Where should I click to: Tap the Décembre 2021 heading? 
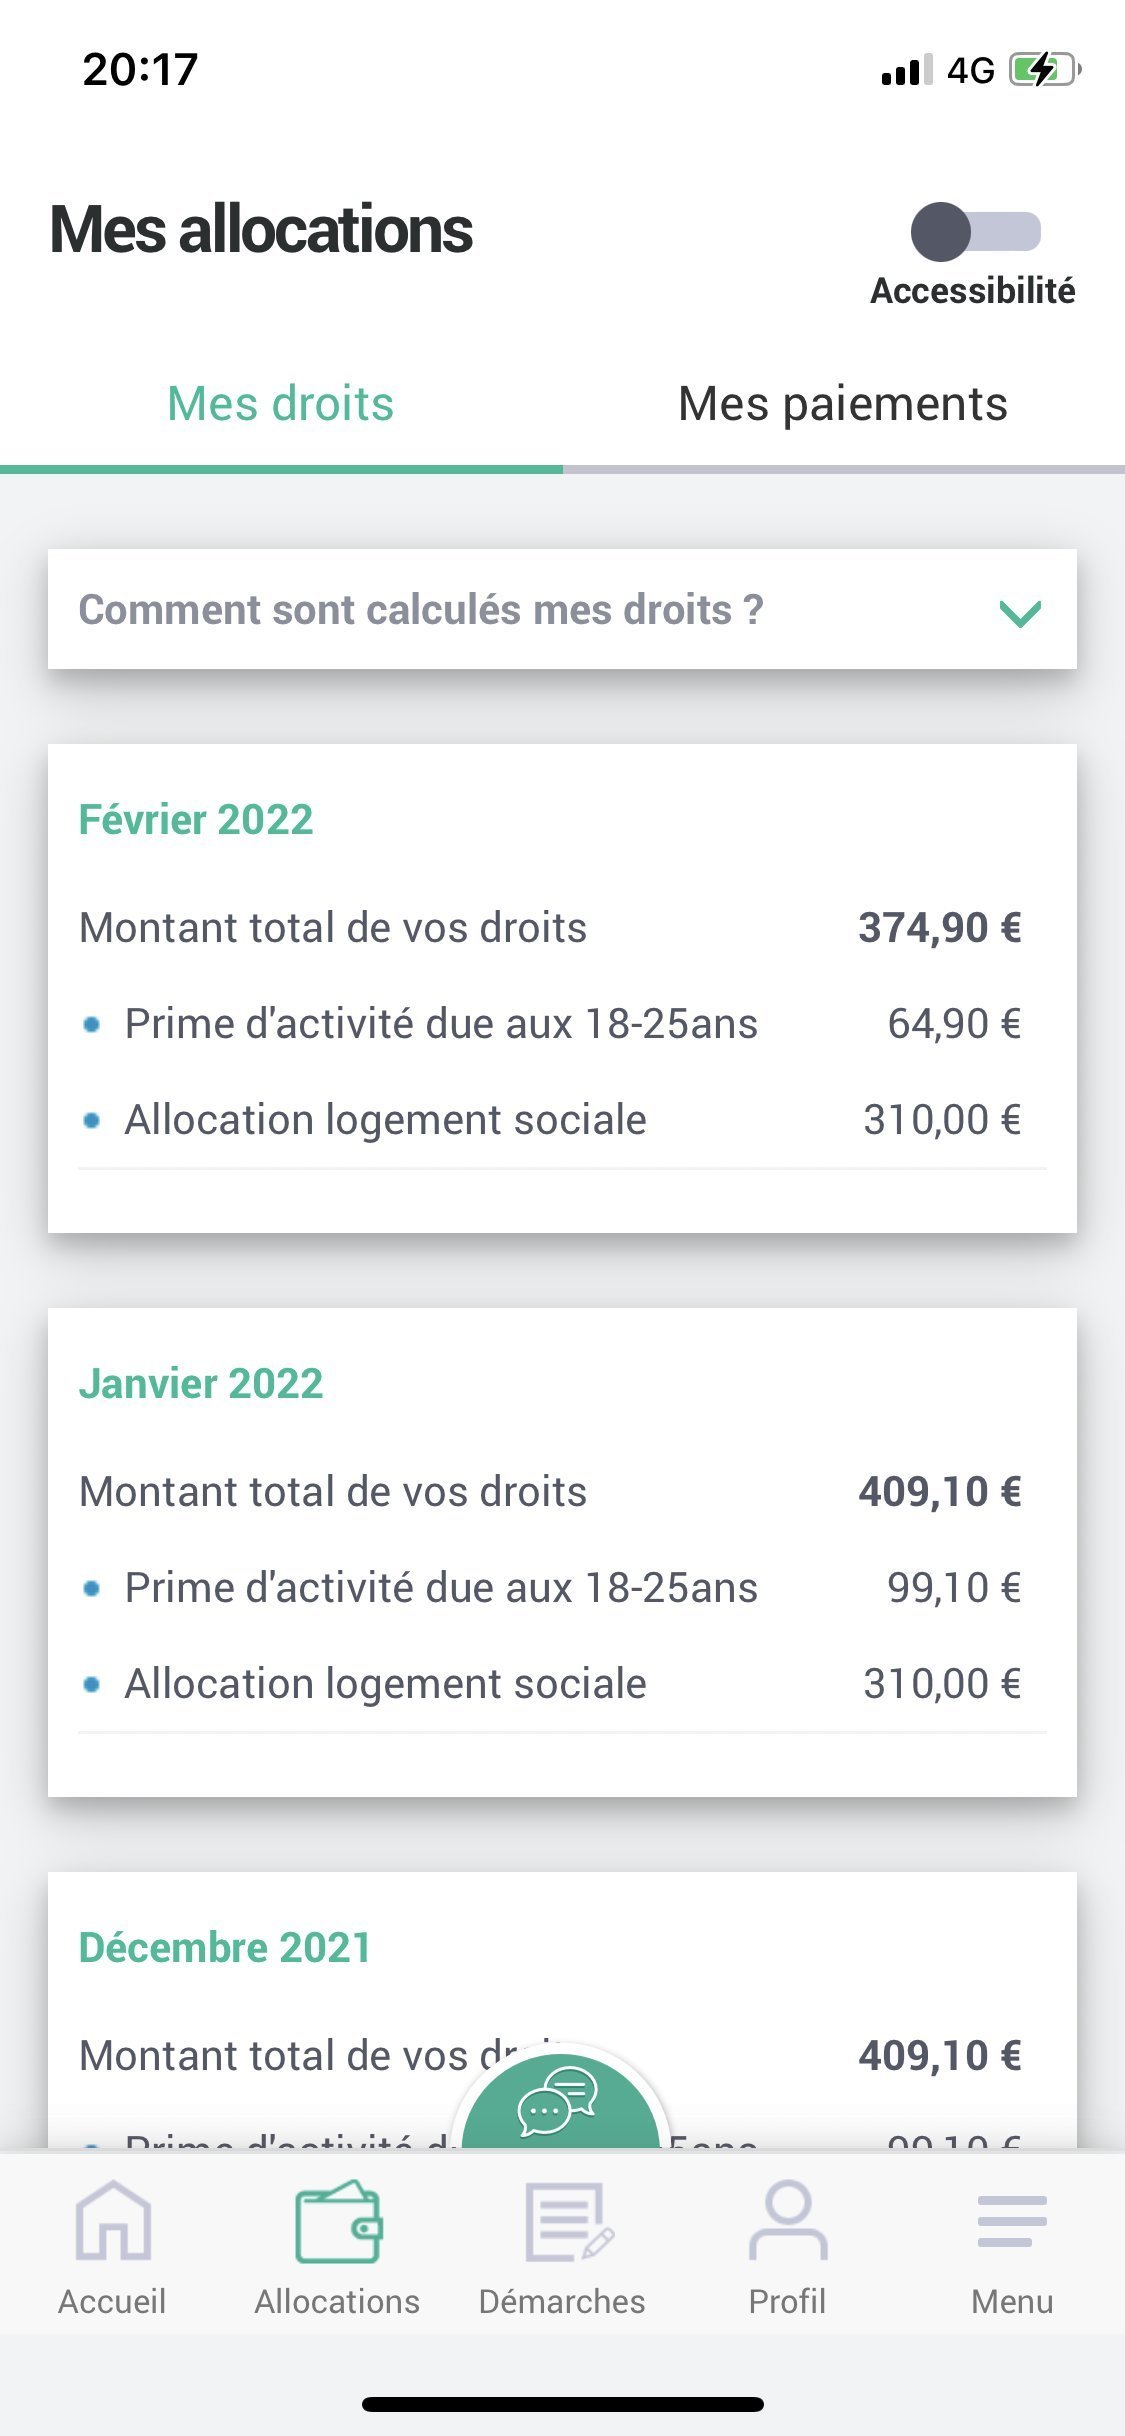coord(225,1948)
